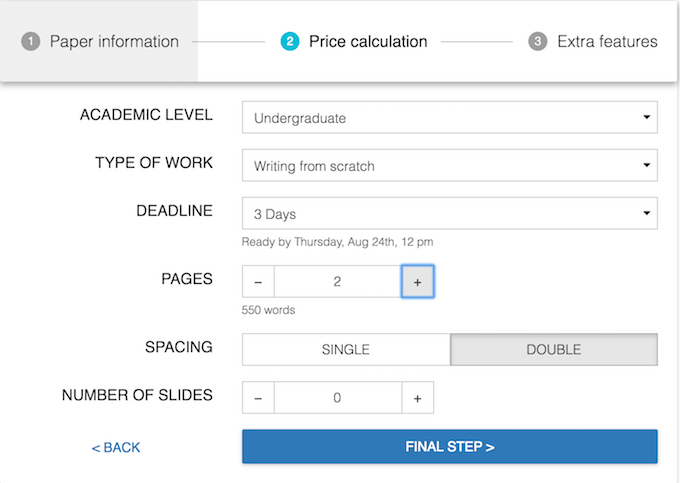Select DOUBLE spacing
The width and height of the screenshot is (680, 483).
coord(554,349)
